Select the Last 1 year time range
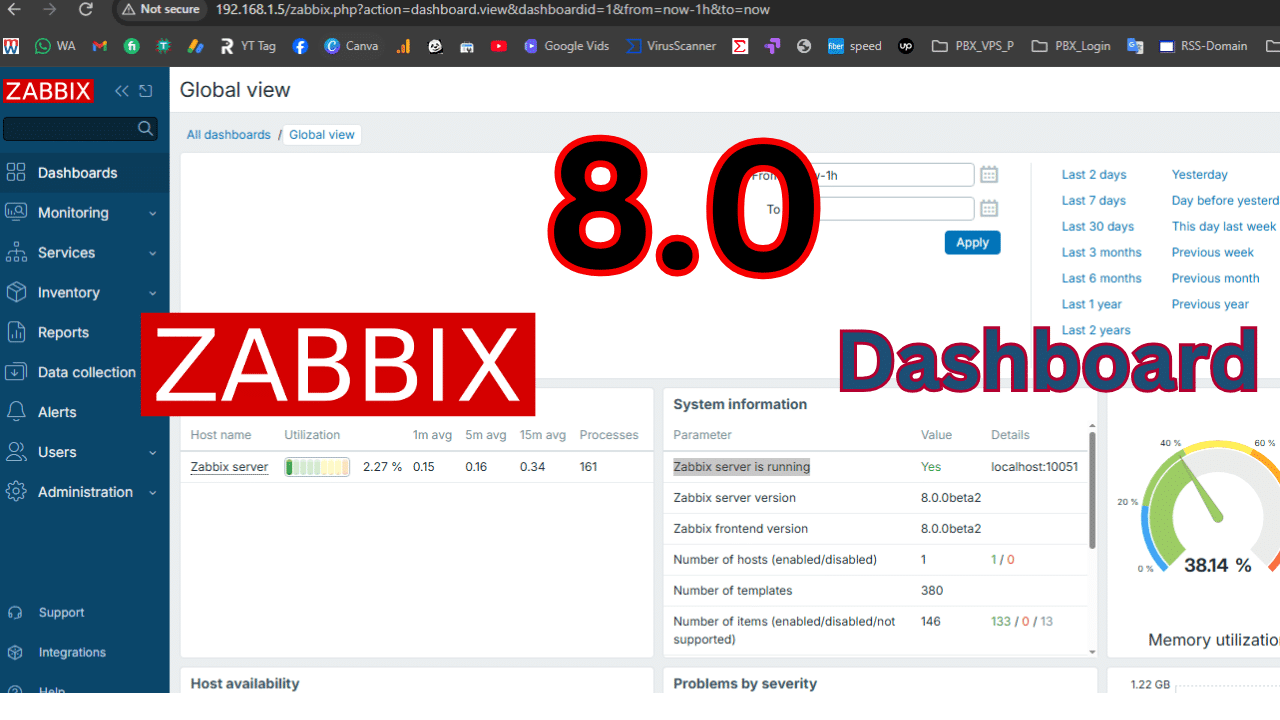 pyautogui.click(x=1092, y=305)
